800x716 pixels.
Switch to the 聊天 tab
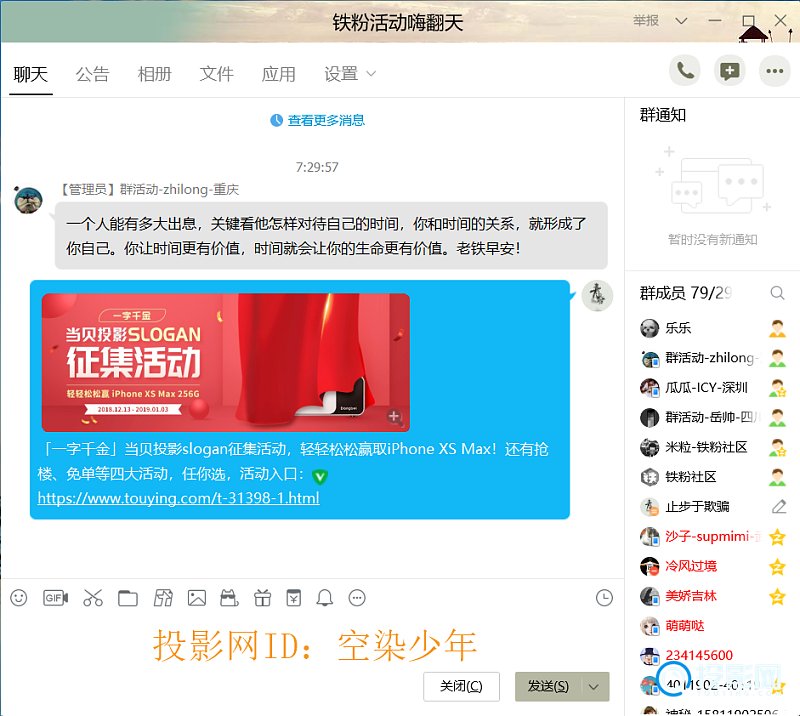click(31, 75)
